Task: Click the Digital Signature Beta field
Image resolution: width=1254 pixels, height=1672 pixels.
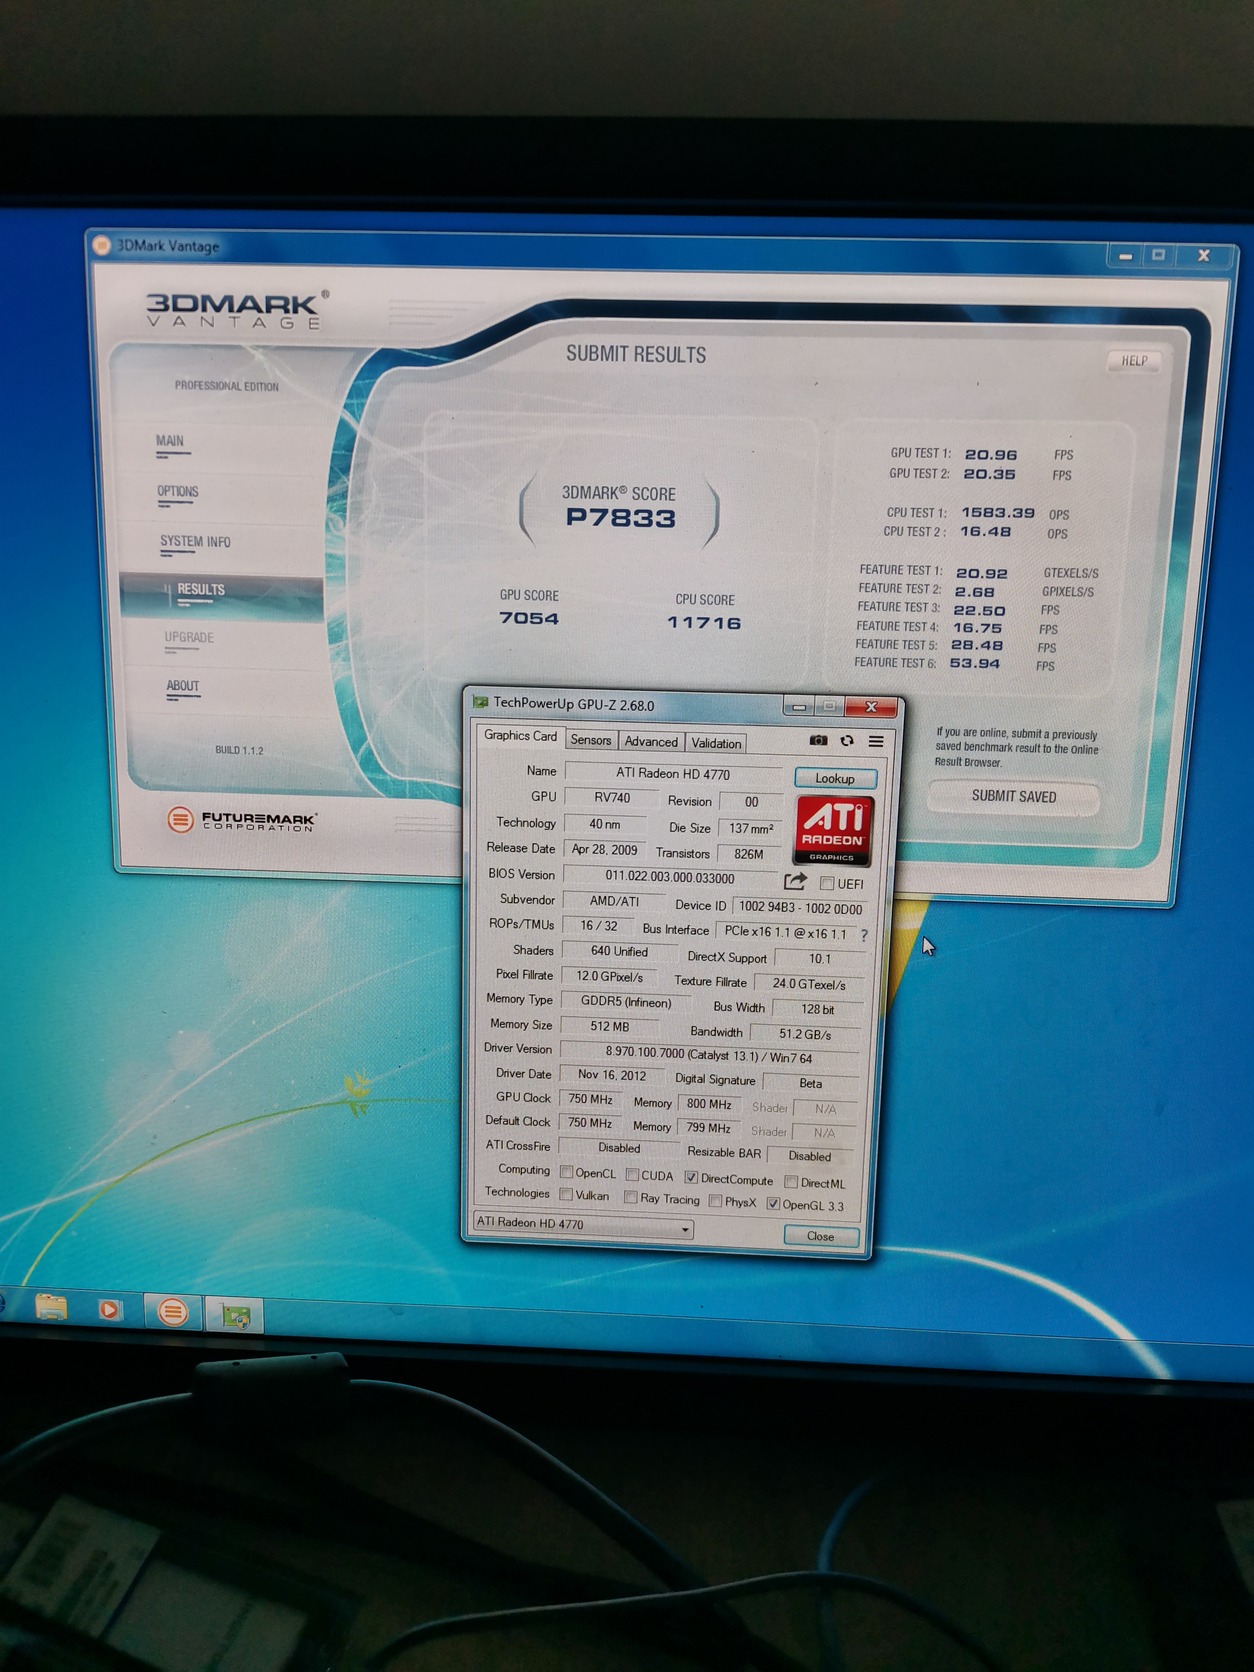Action: pyautogui.click(x=810, y=1083)
